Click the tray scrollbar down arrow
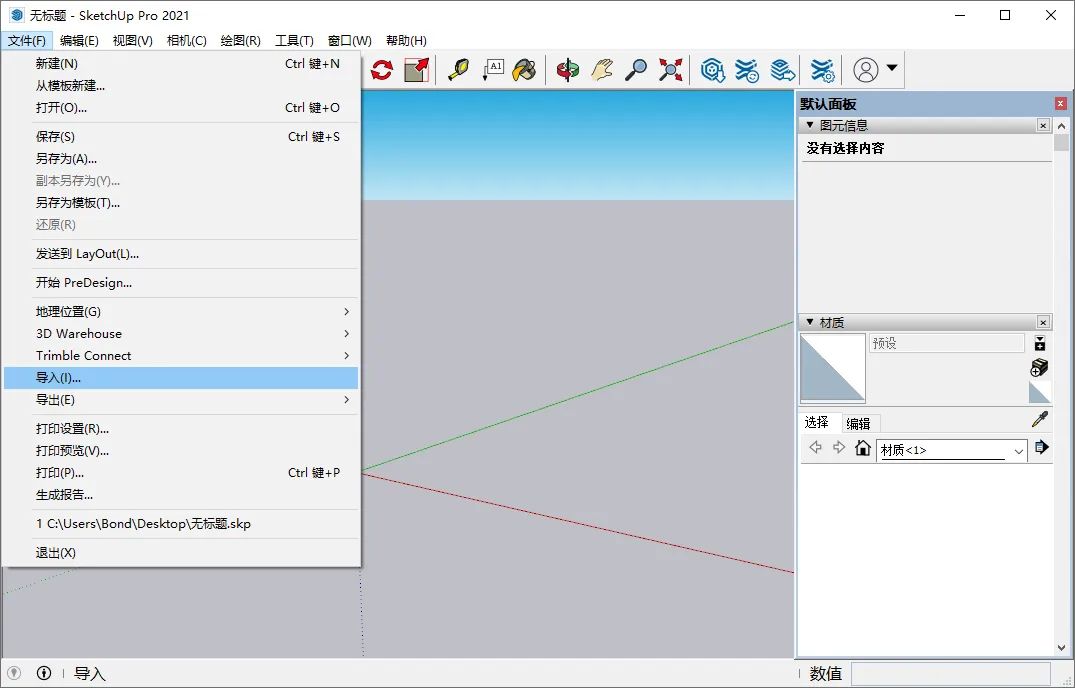 tap(1061, 647)
